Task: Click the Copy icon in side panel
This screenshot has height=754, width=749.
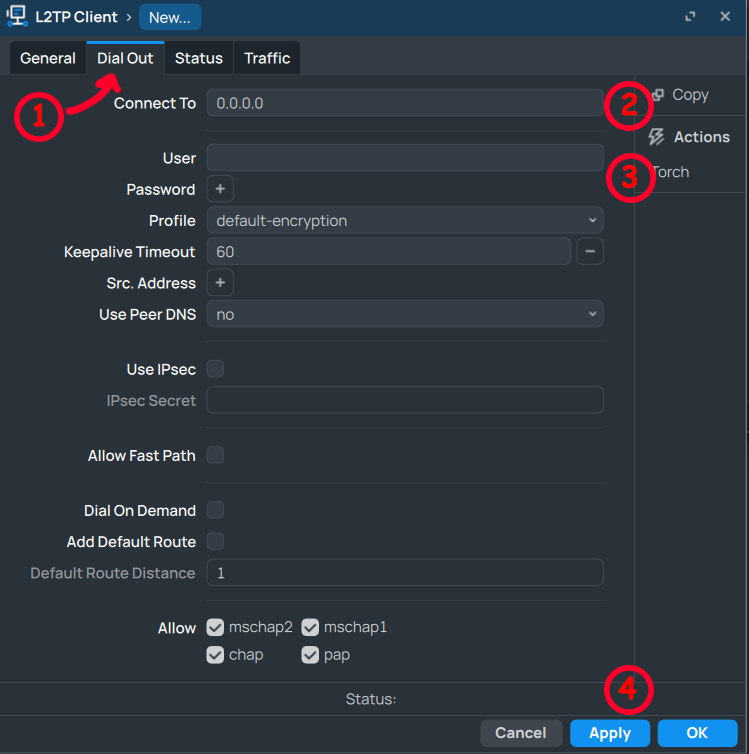Action: [658, 95]
